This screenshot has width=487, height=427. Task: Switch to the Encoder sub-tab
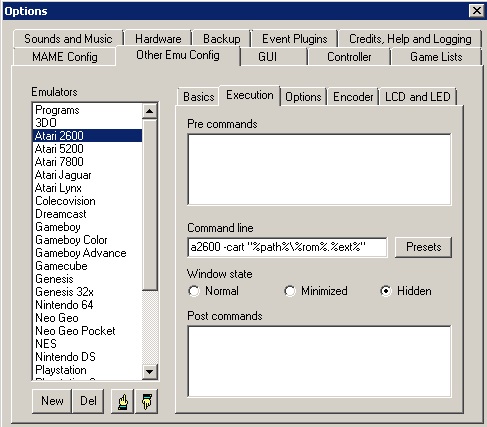353,97
